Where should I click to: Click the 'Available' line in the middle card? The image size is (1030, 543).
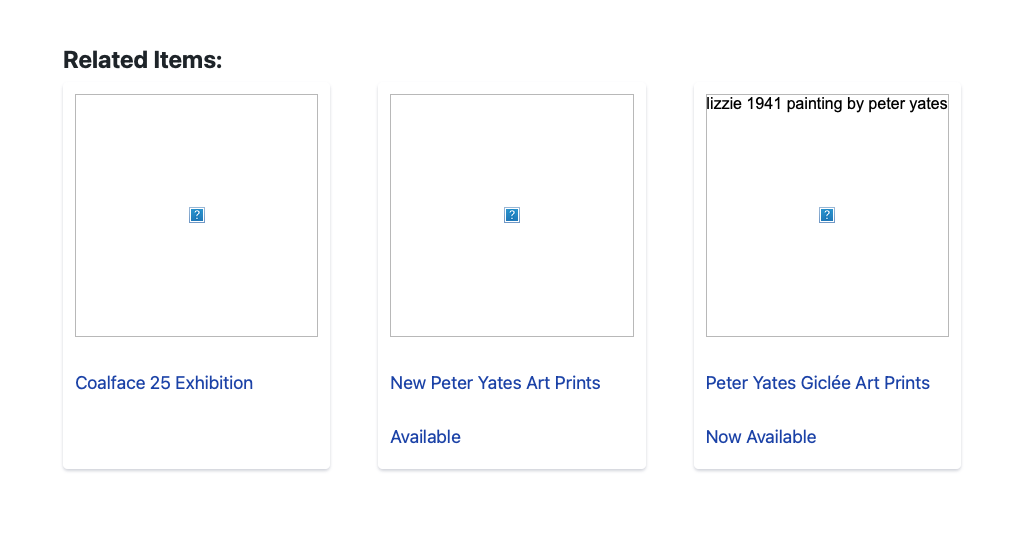pyautogui.click(x=425, y=437)
